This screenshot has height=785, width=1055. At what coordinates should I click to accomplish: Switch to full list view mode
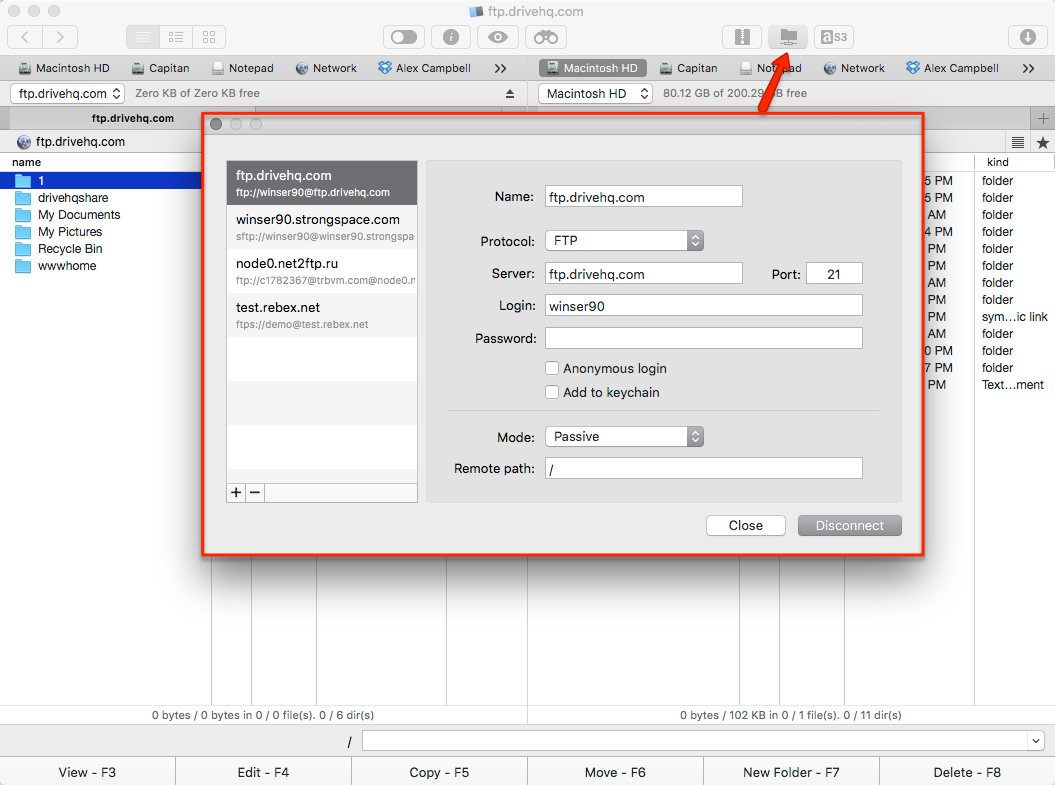tap(143, 37)
